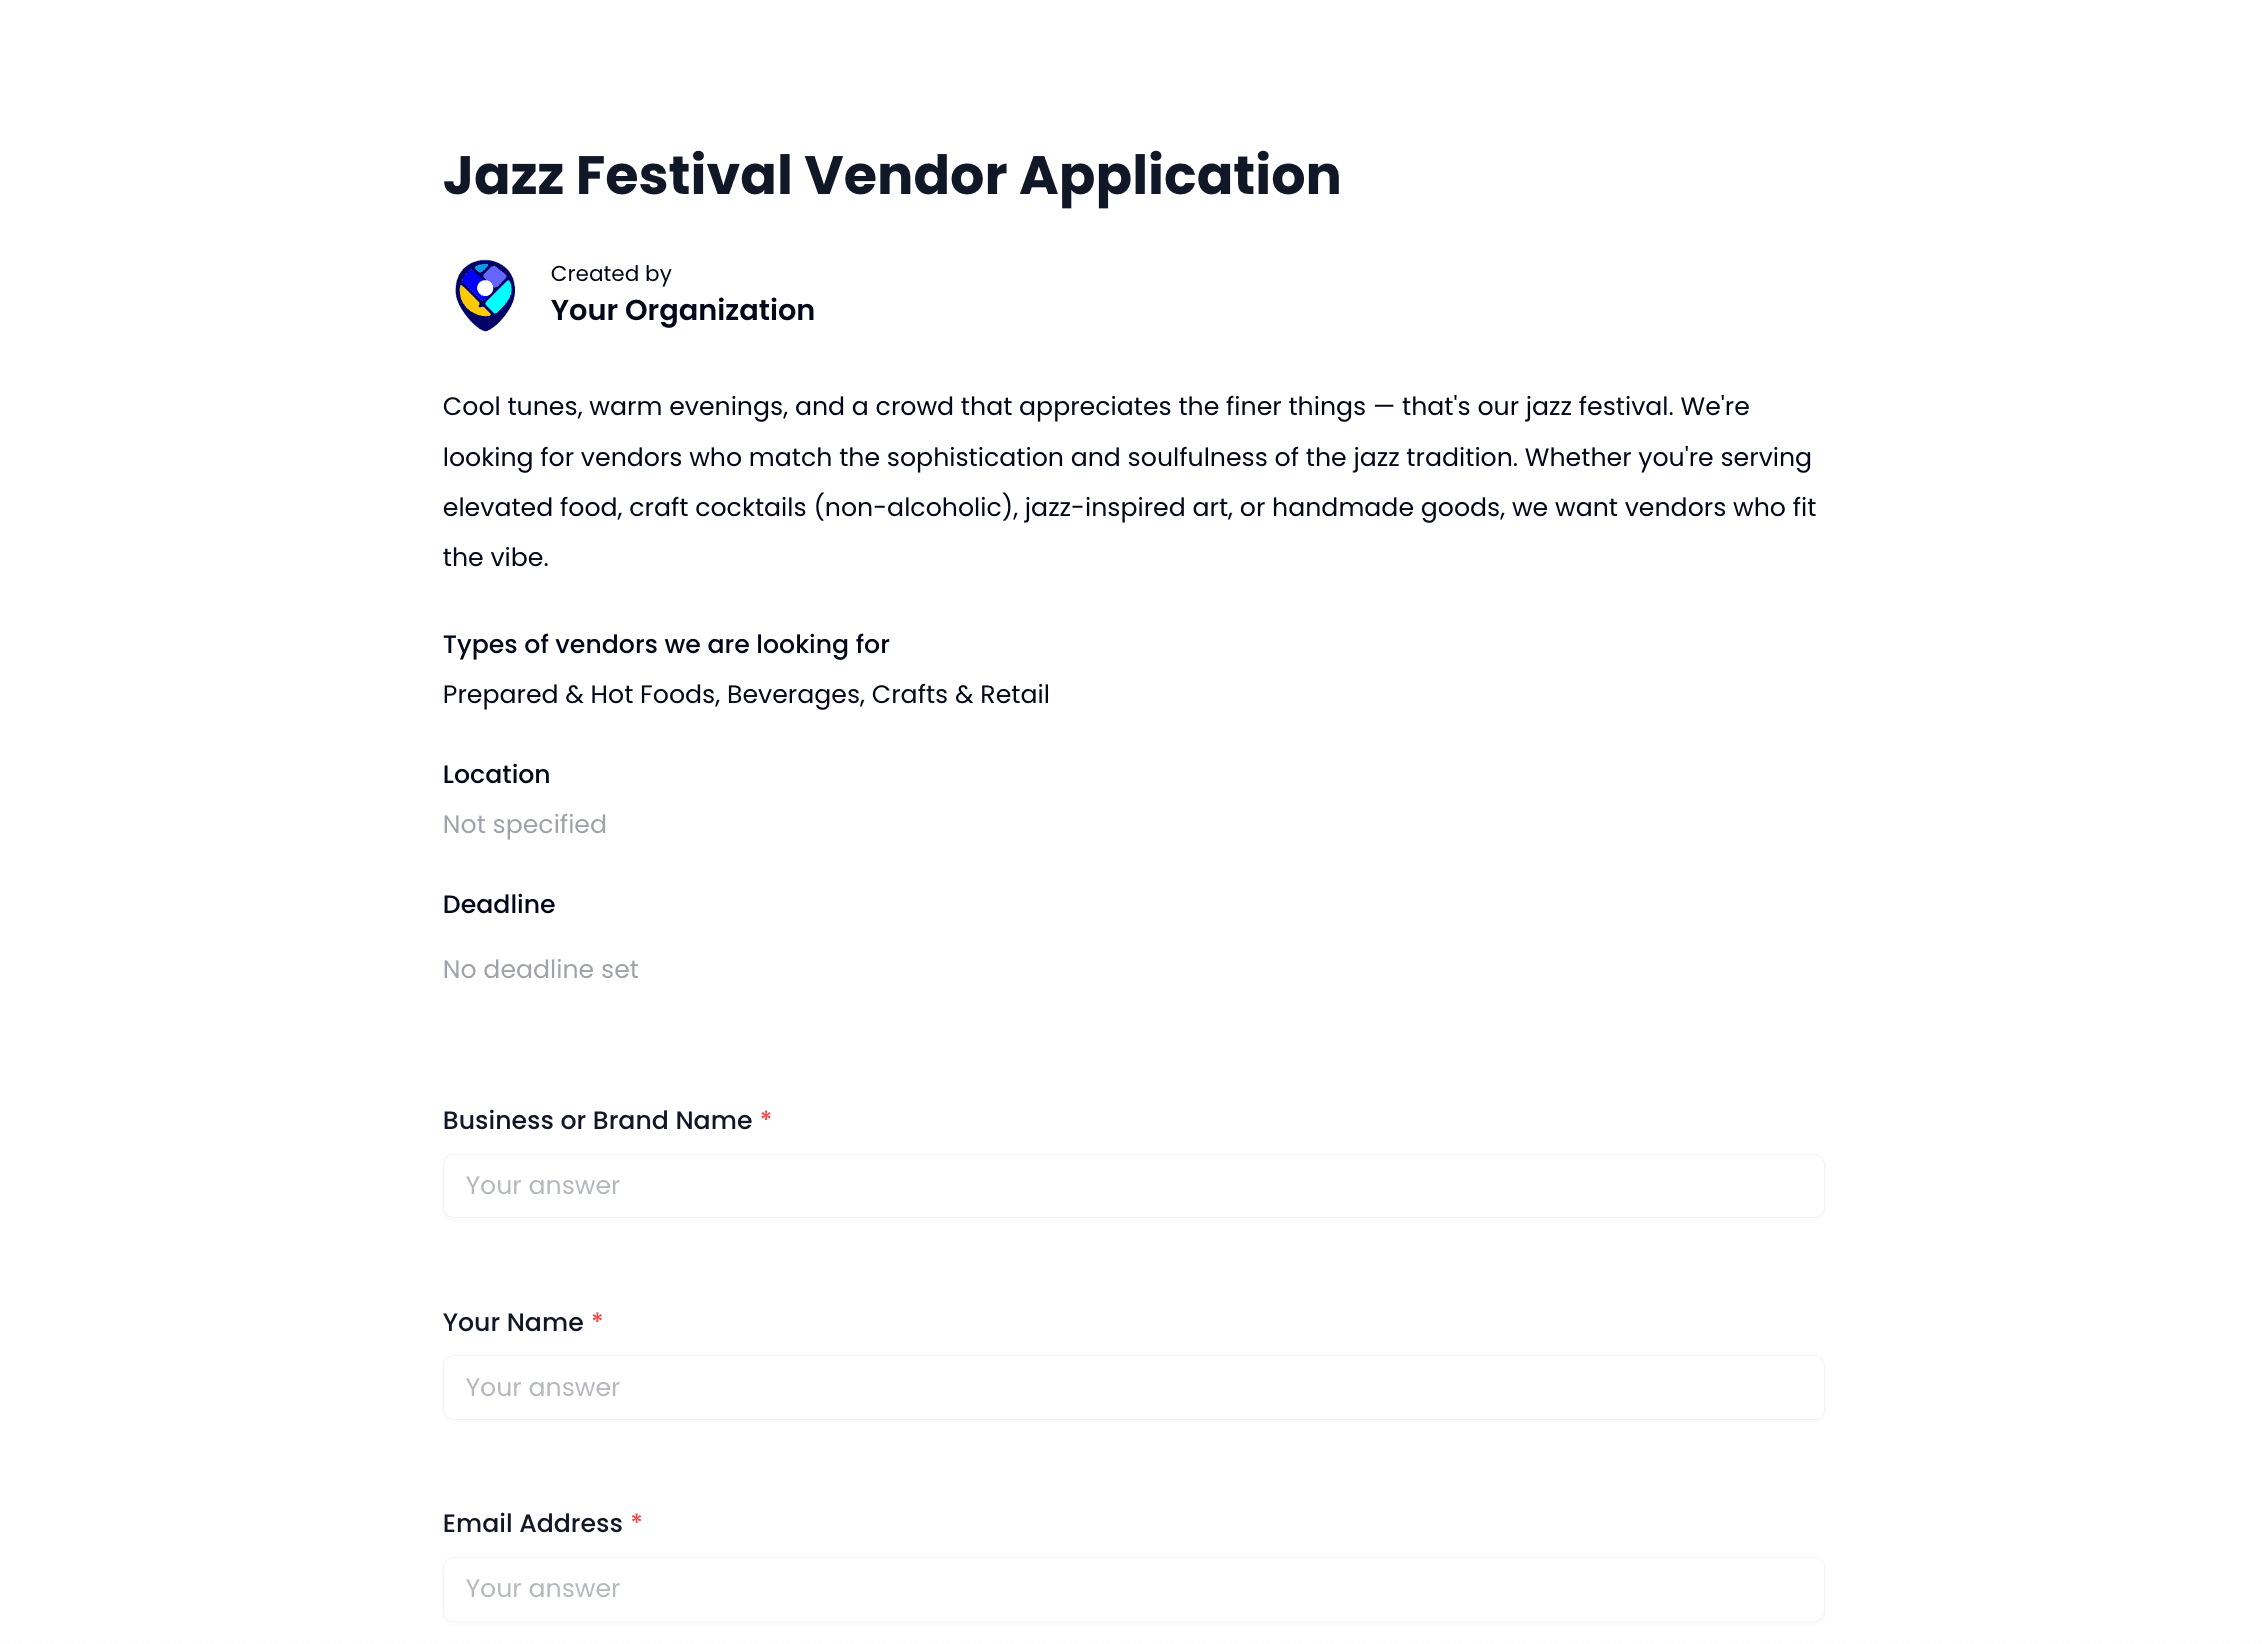This screenshot has width=2268, height=1644.
Task: Click the No deadline set text
Action: pos(540,968)
